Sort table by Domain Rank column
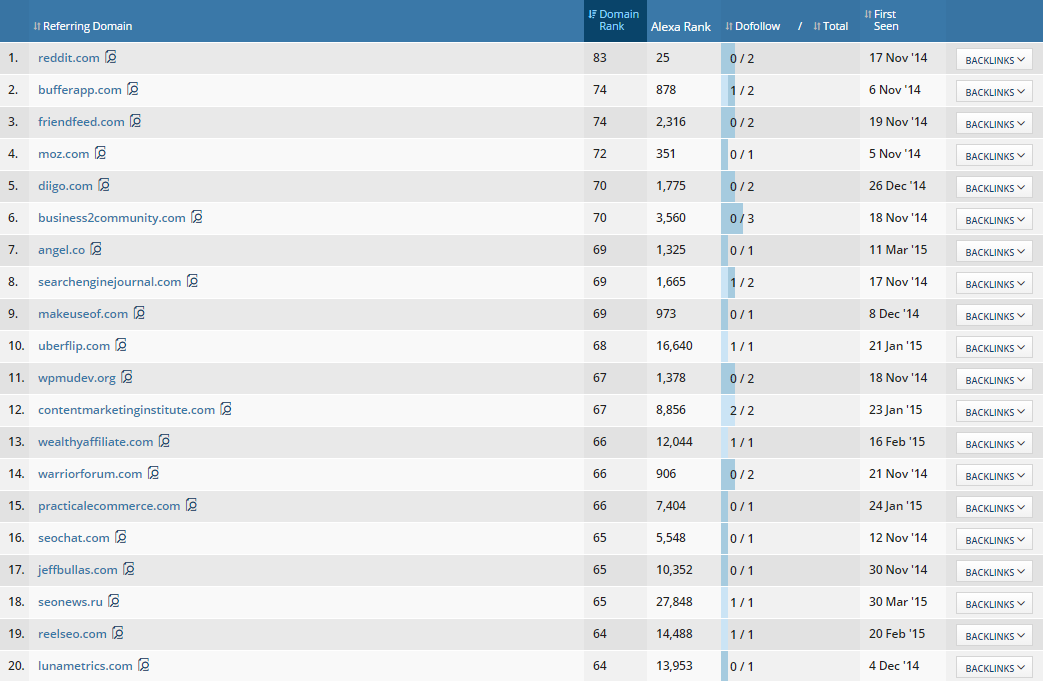 [614, 20]
